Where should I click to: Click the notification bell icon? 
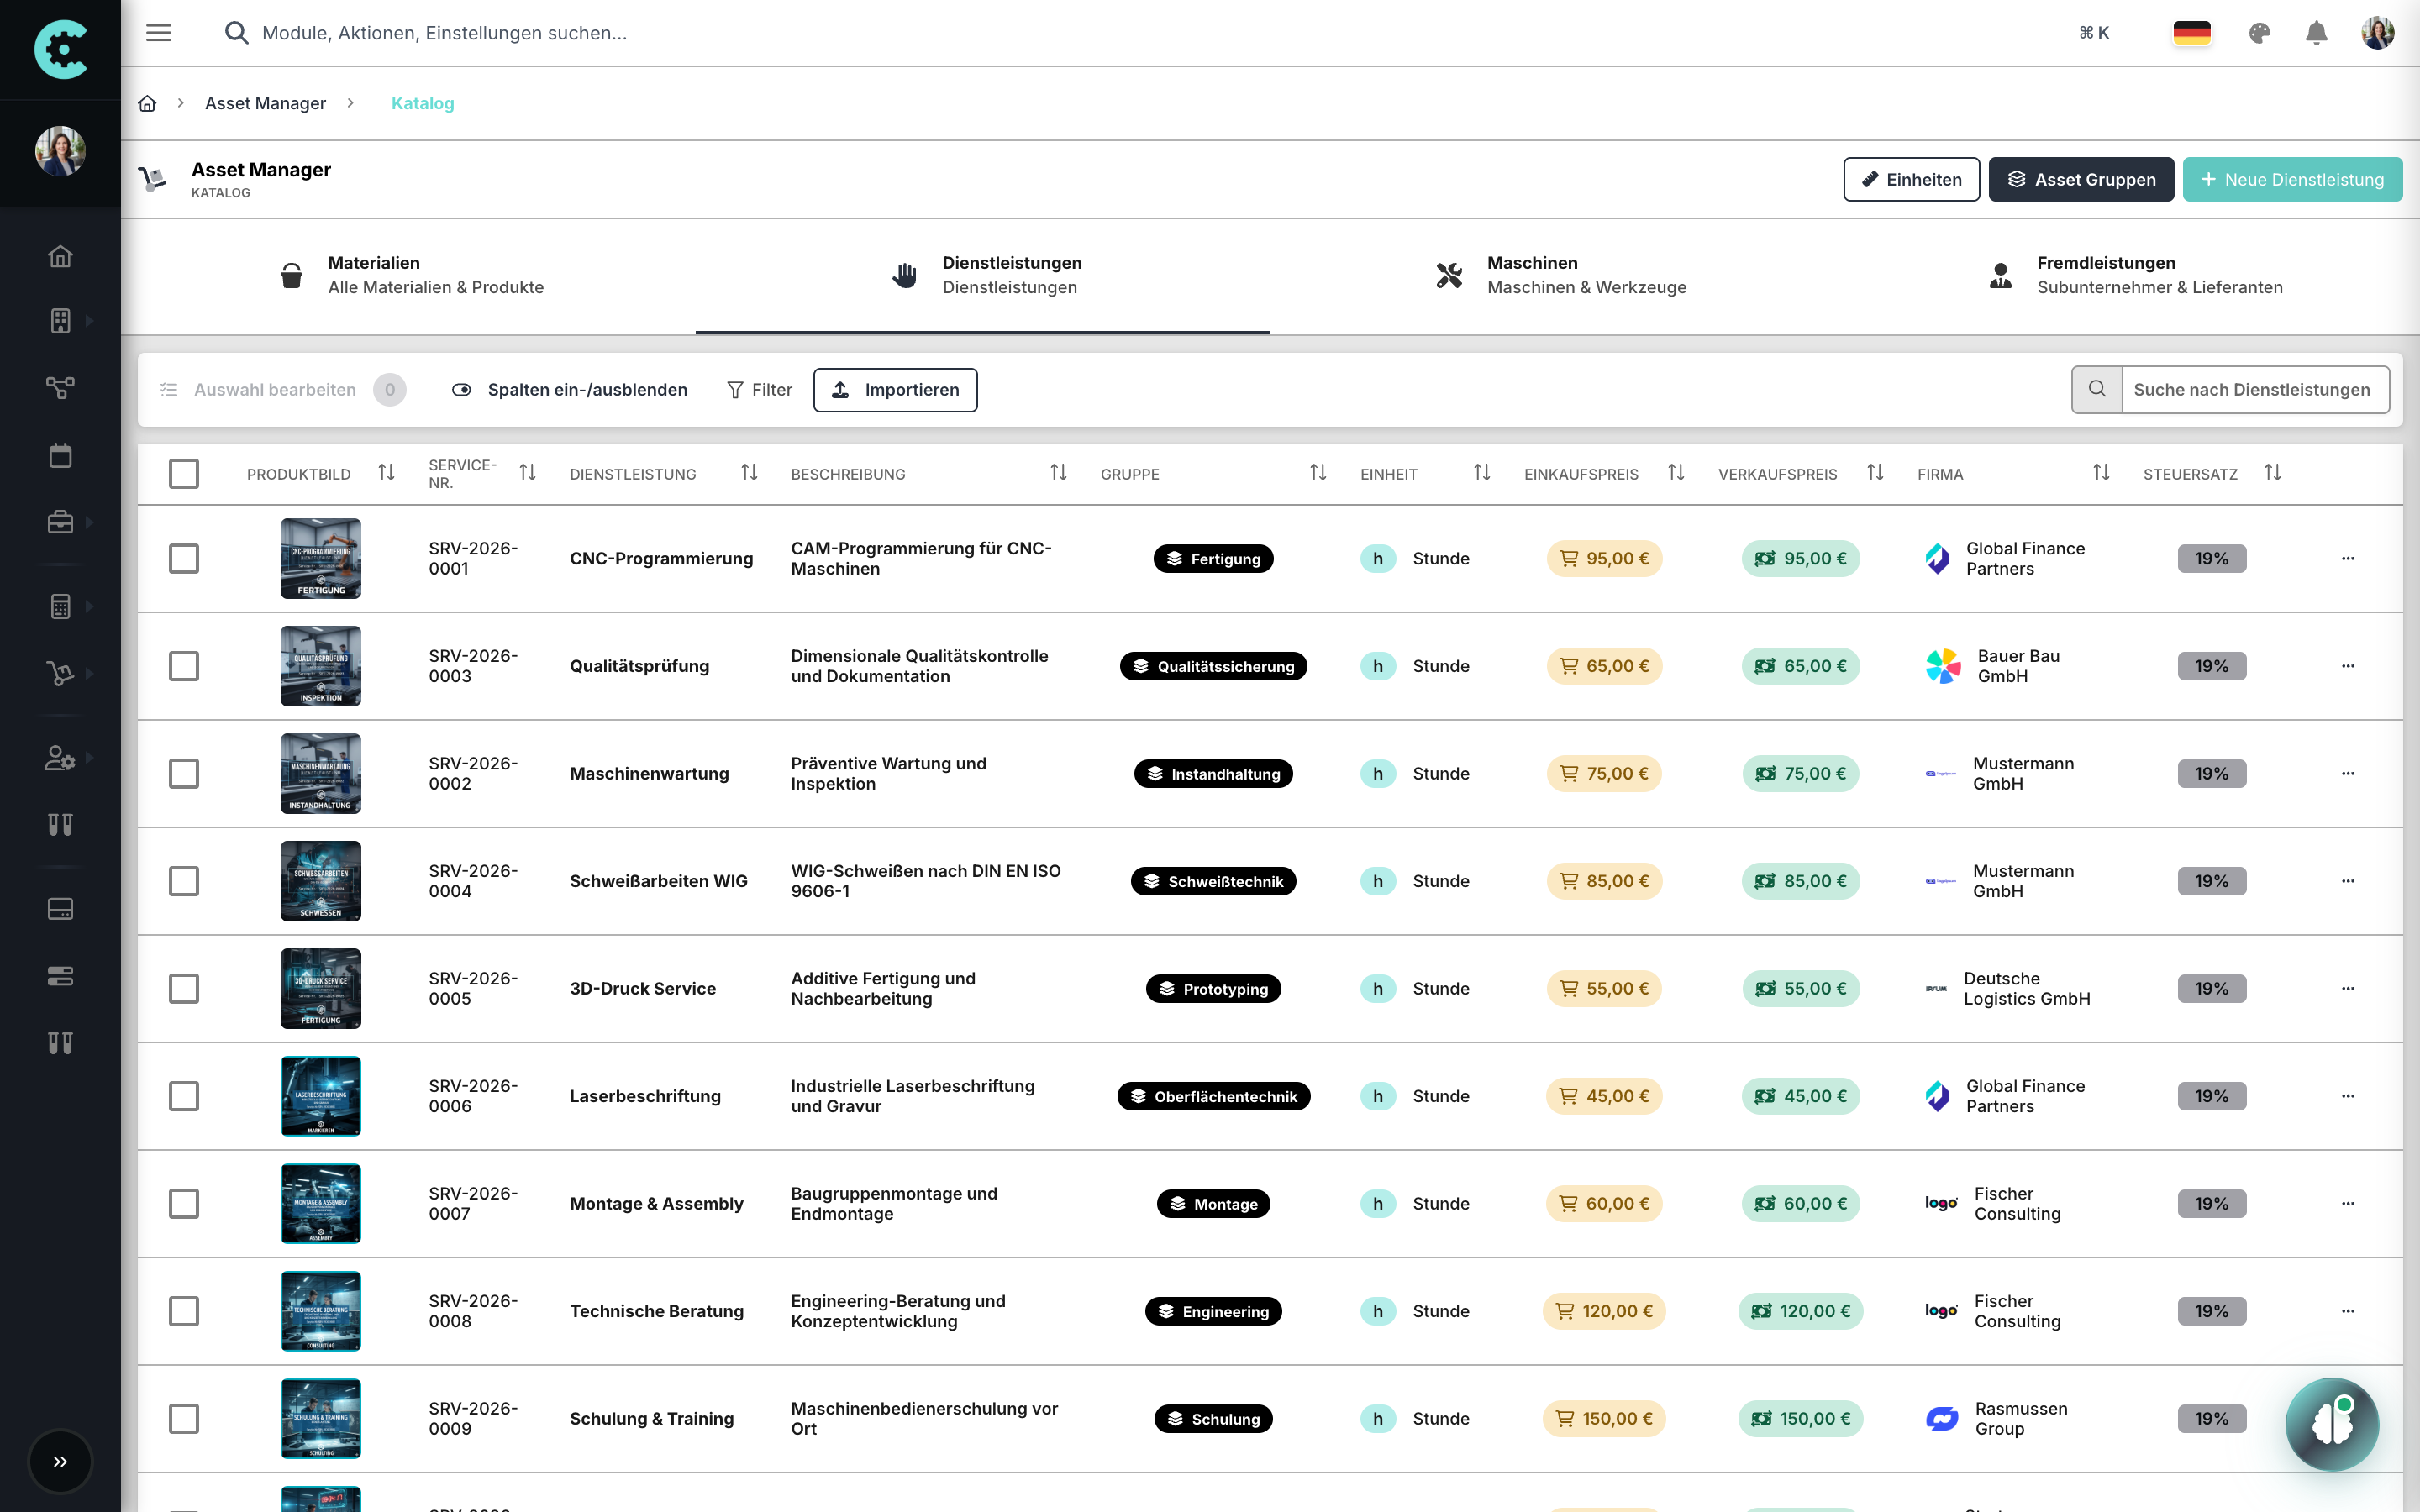tap(2316, 33)
